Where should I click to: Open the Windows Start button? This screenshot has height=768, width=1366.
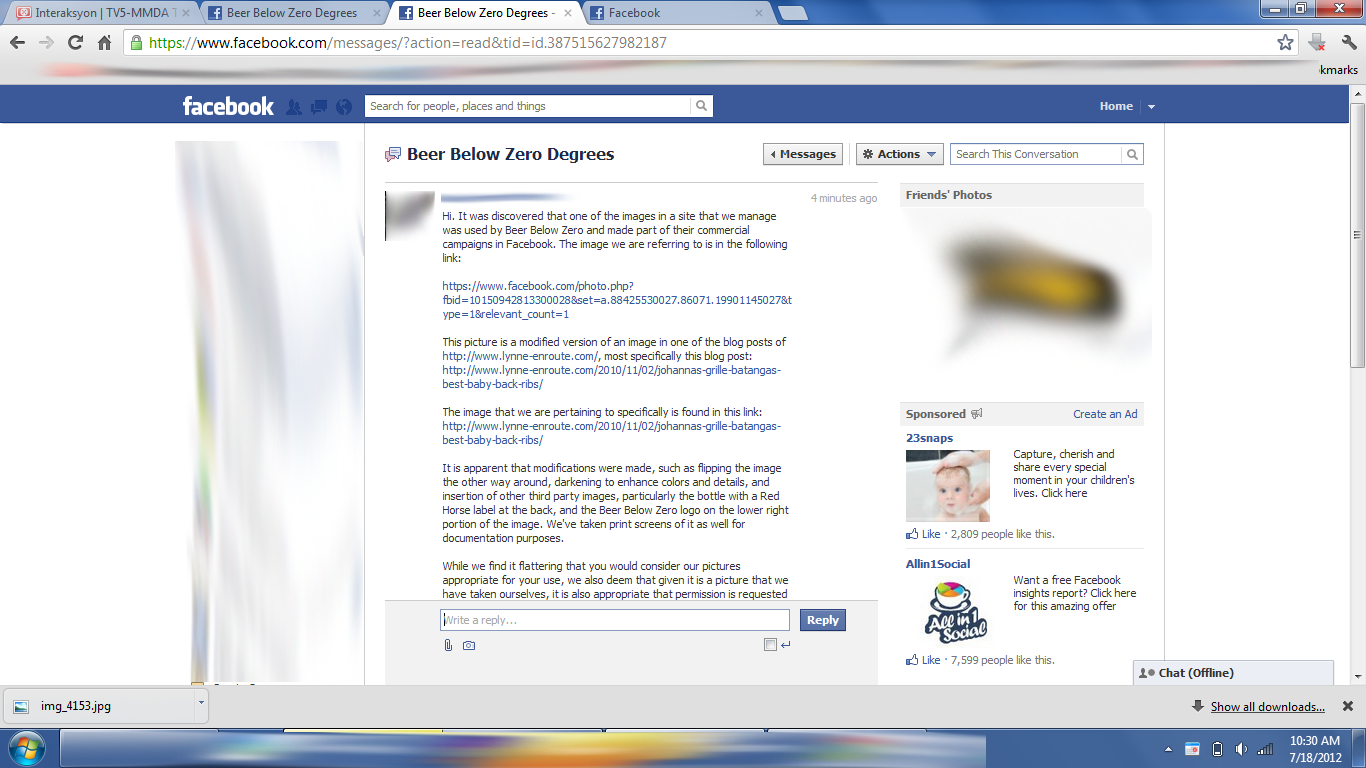[25, 749]
